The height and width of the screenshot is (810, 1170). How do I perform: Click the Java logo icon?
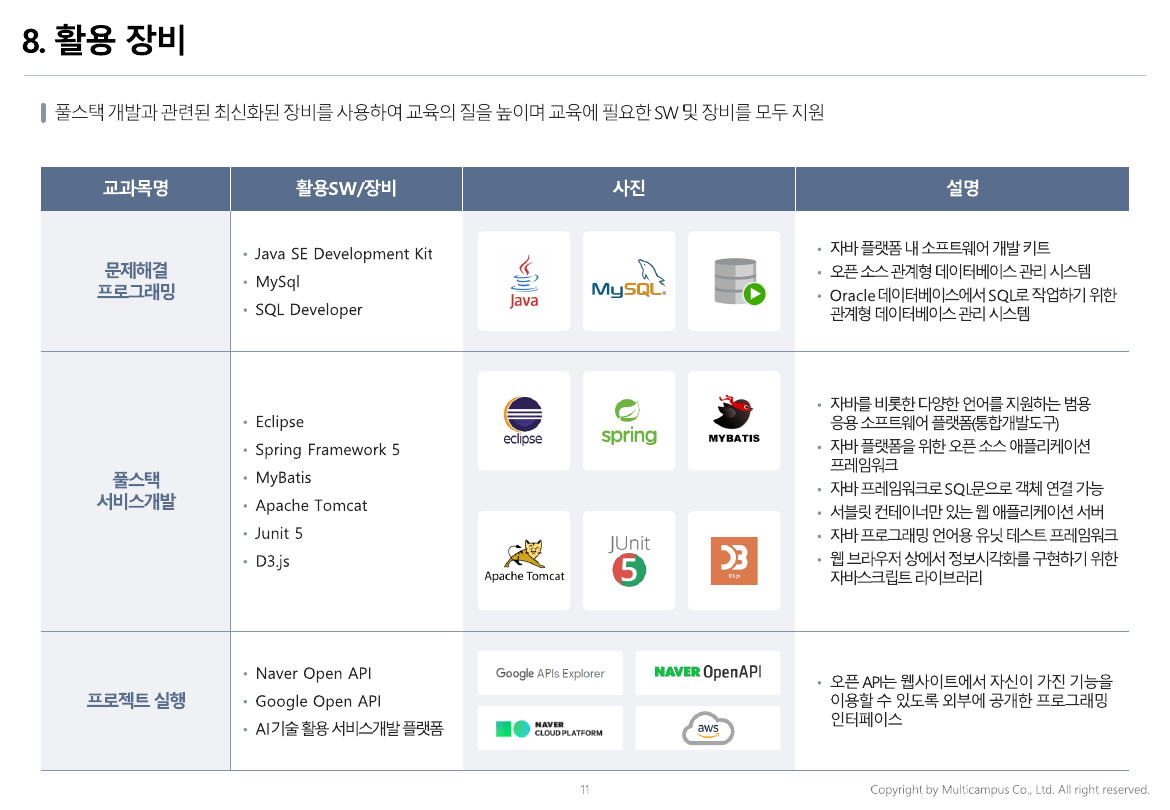524,281
